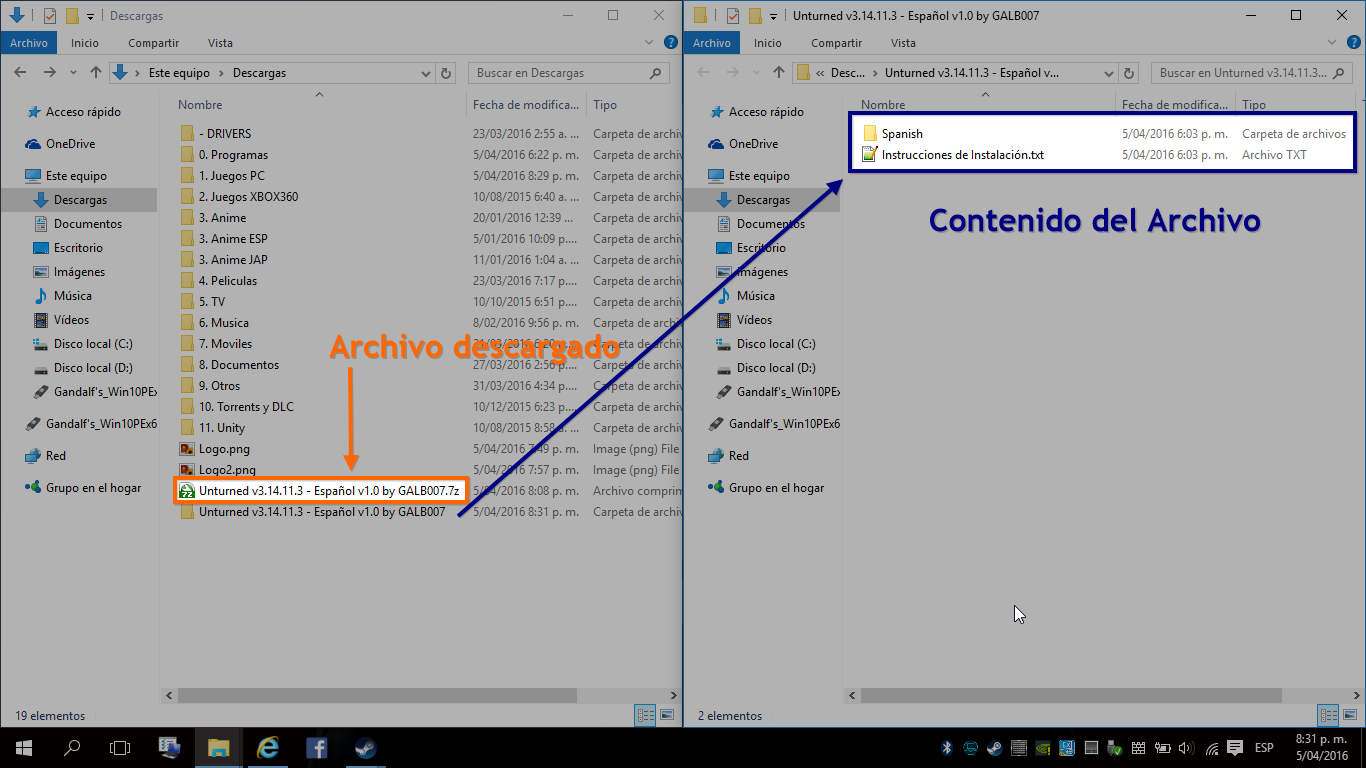1366x768 pixels.
Task: Click Properties icon in Unturned title bar
Action: point(733,16)
